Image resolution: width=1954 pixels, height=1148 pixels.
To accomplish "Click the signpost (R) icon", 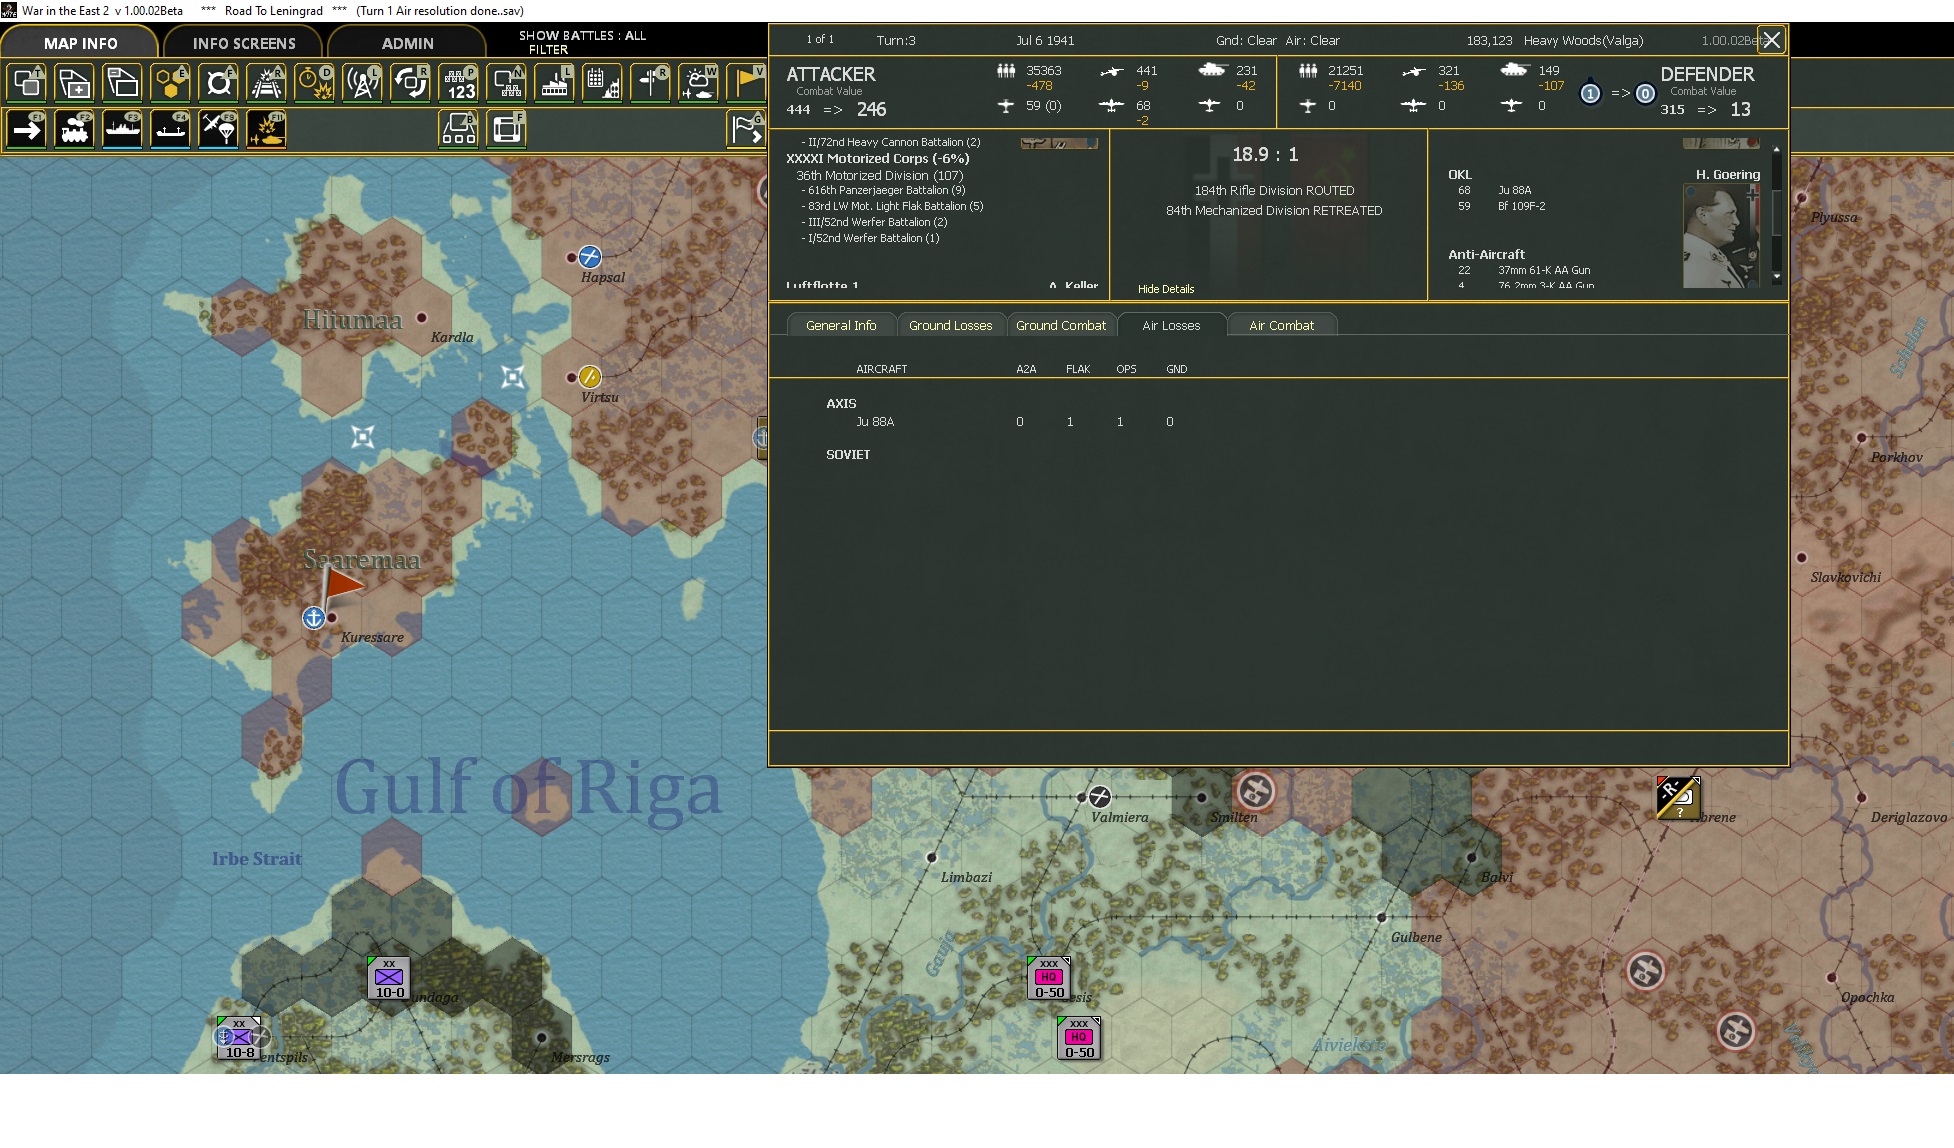I will [x=651, y=83].
